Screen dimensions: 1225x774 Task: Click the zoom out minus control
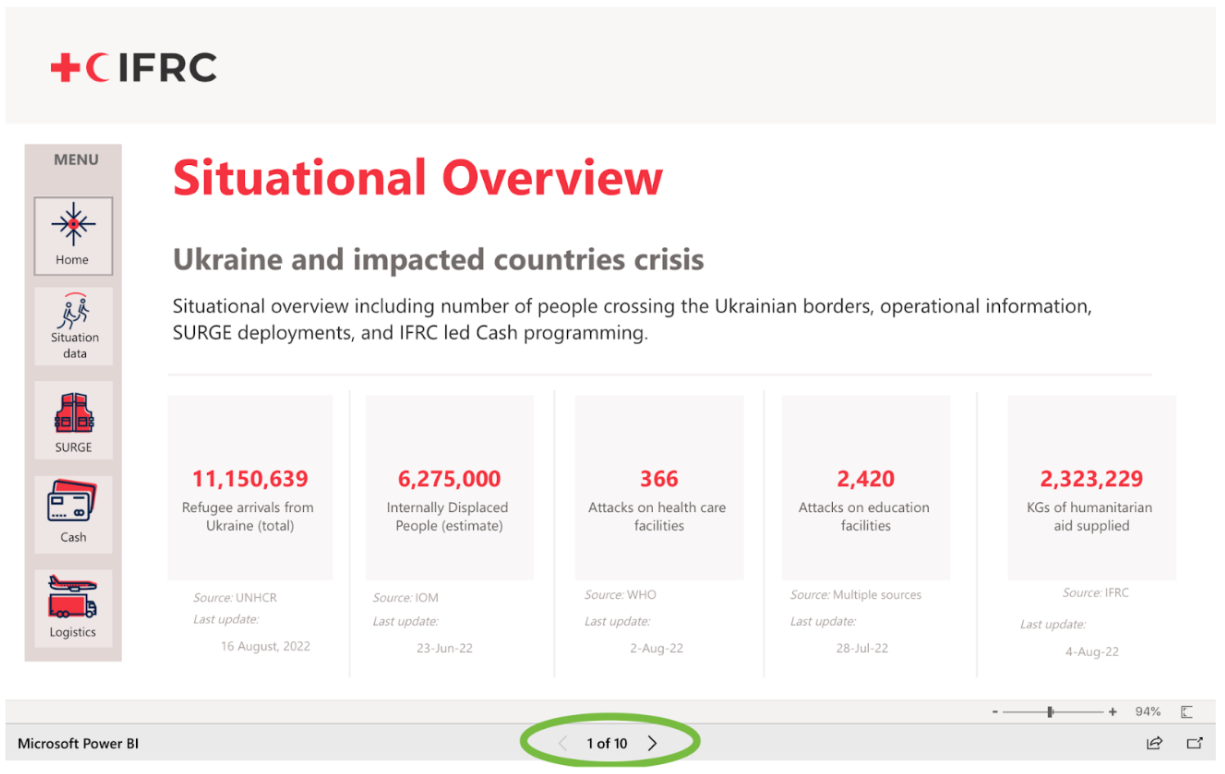pyautogui.click(x=994, y=711)
